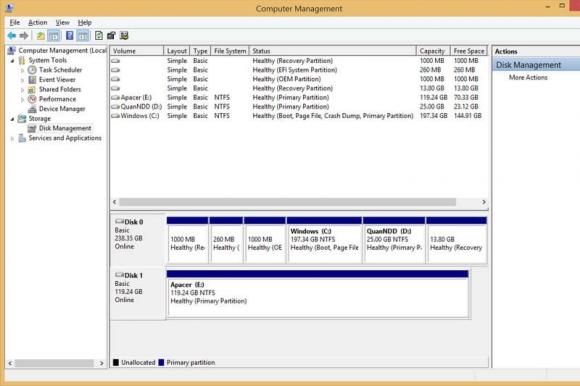Viewport: 580px width, 386px height.
Task: Click the 144.91 GB free space cell
Action: pyautogui.click(x=468, y=116)
